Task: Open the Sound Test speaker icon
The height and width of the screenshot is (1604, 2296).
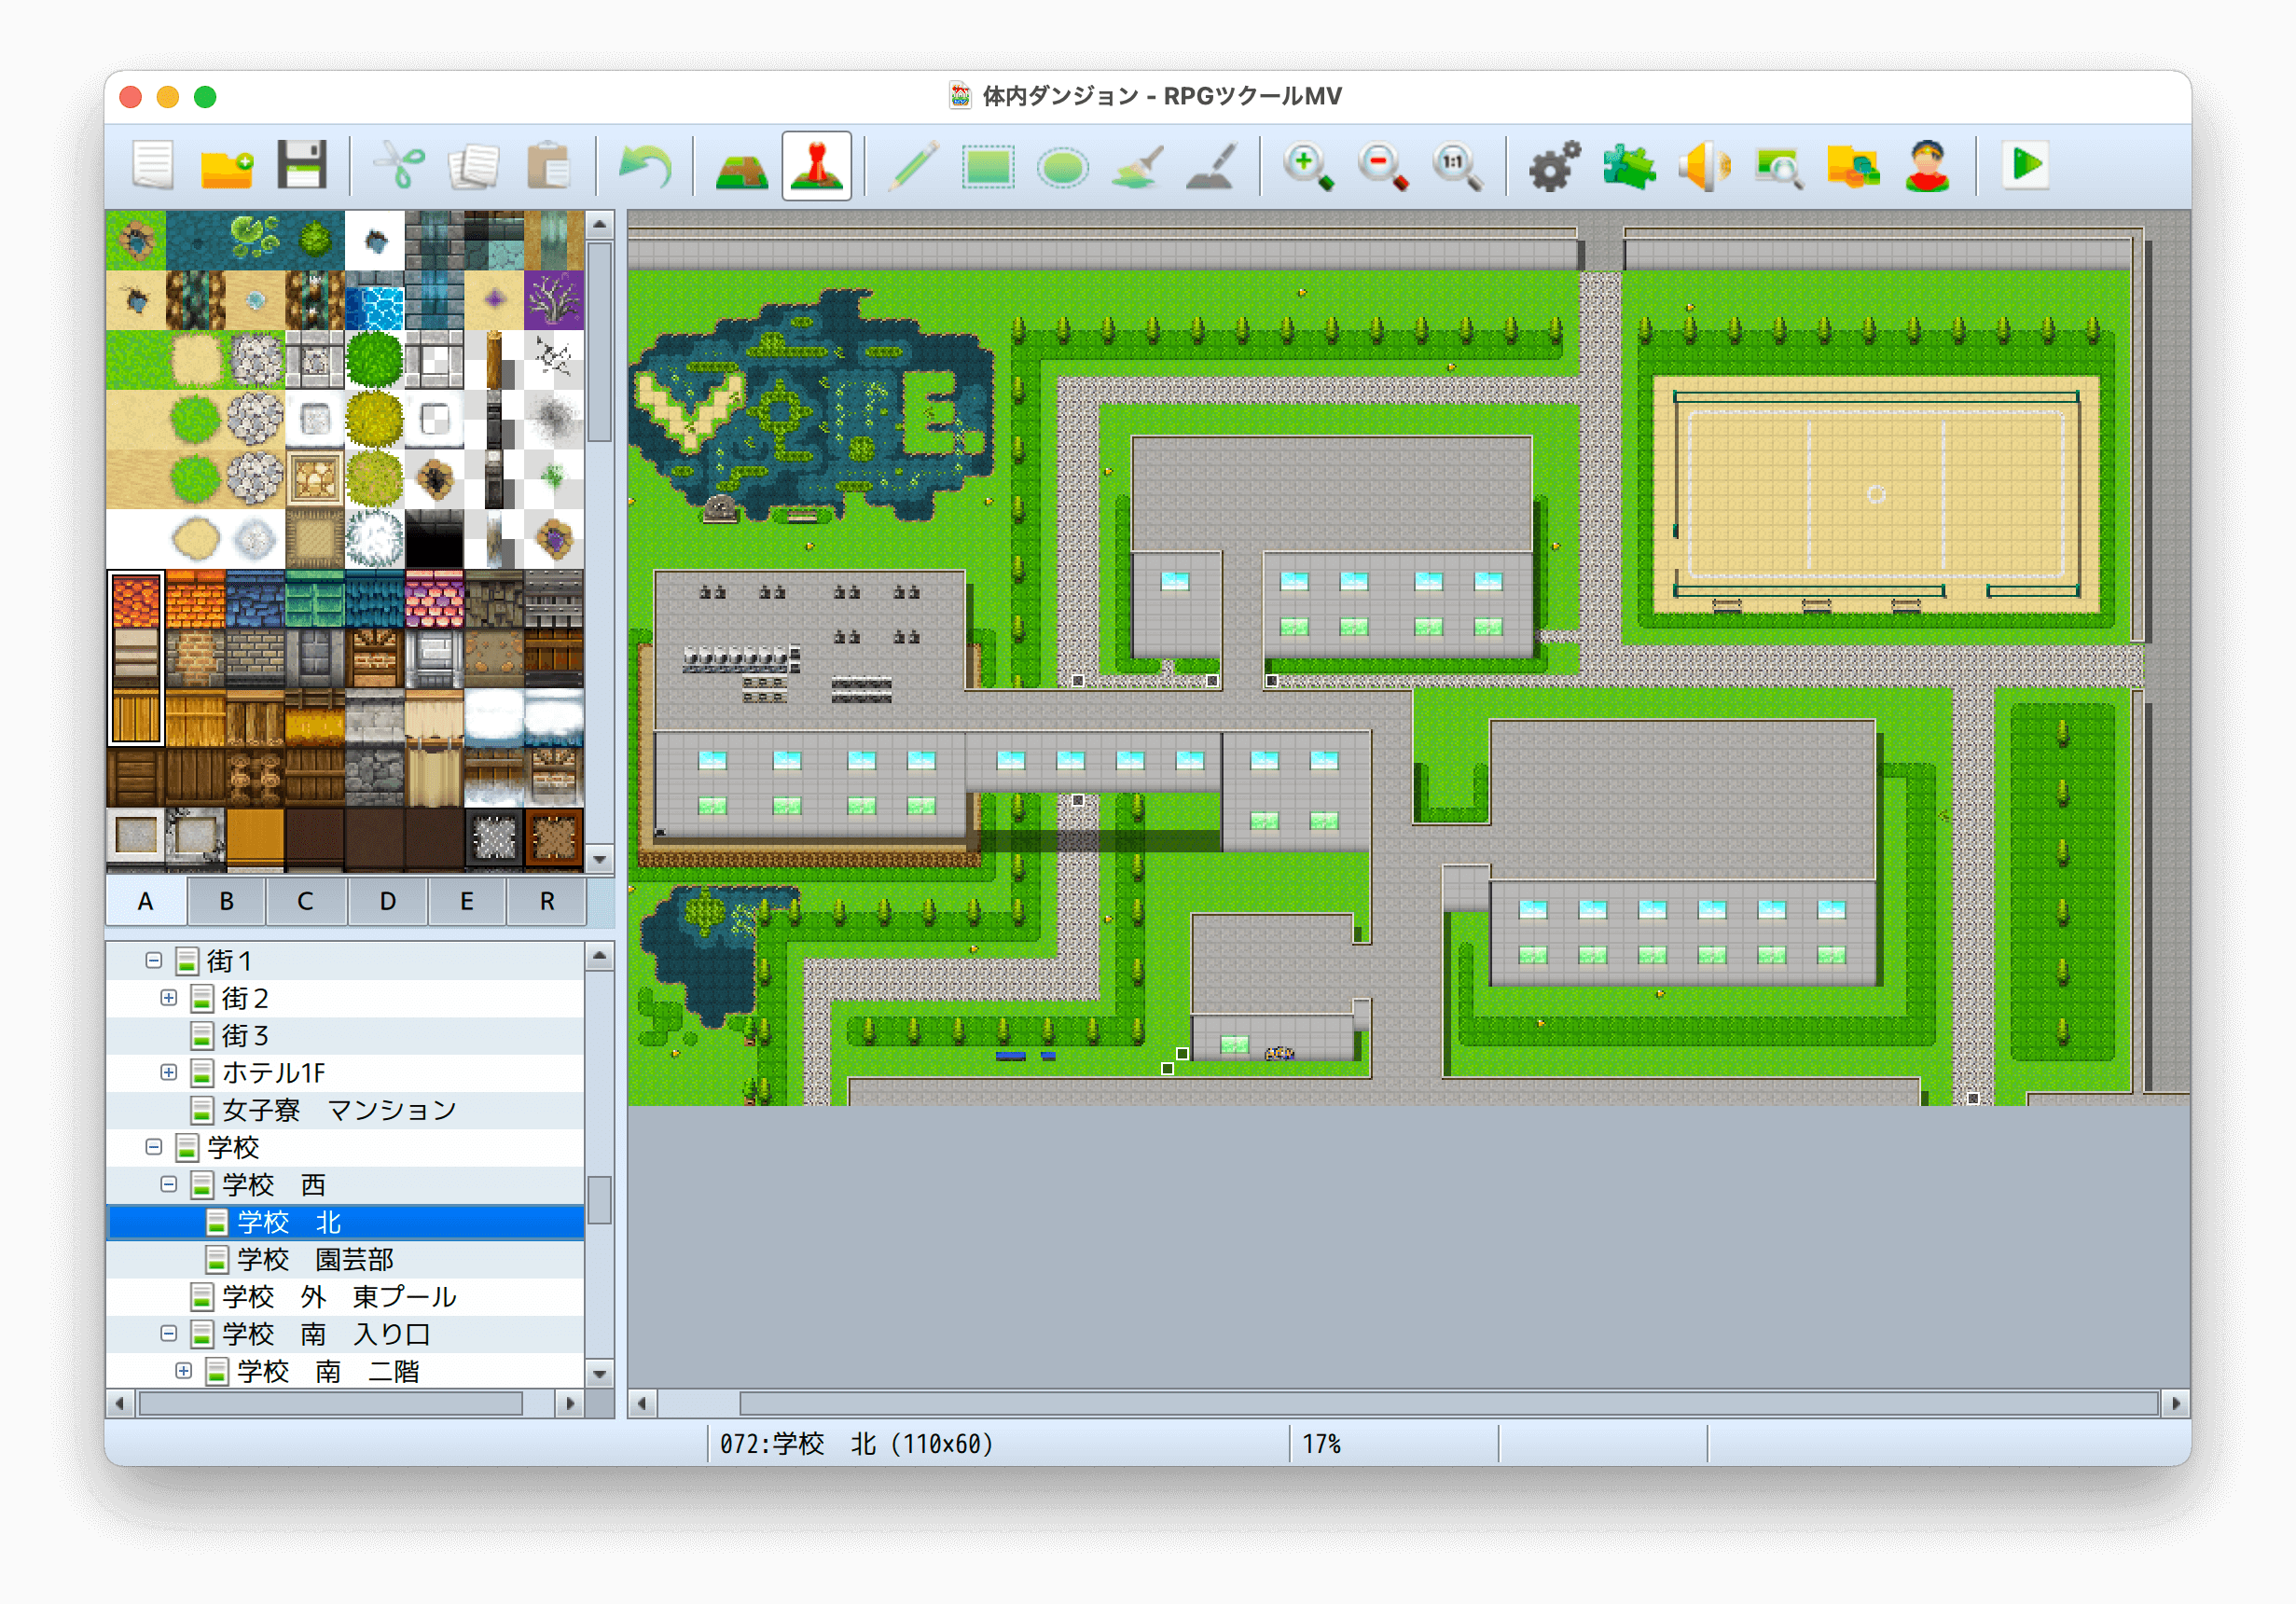Action: tap(1704, 166)
